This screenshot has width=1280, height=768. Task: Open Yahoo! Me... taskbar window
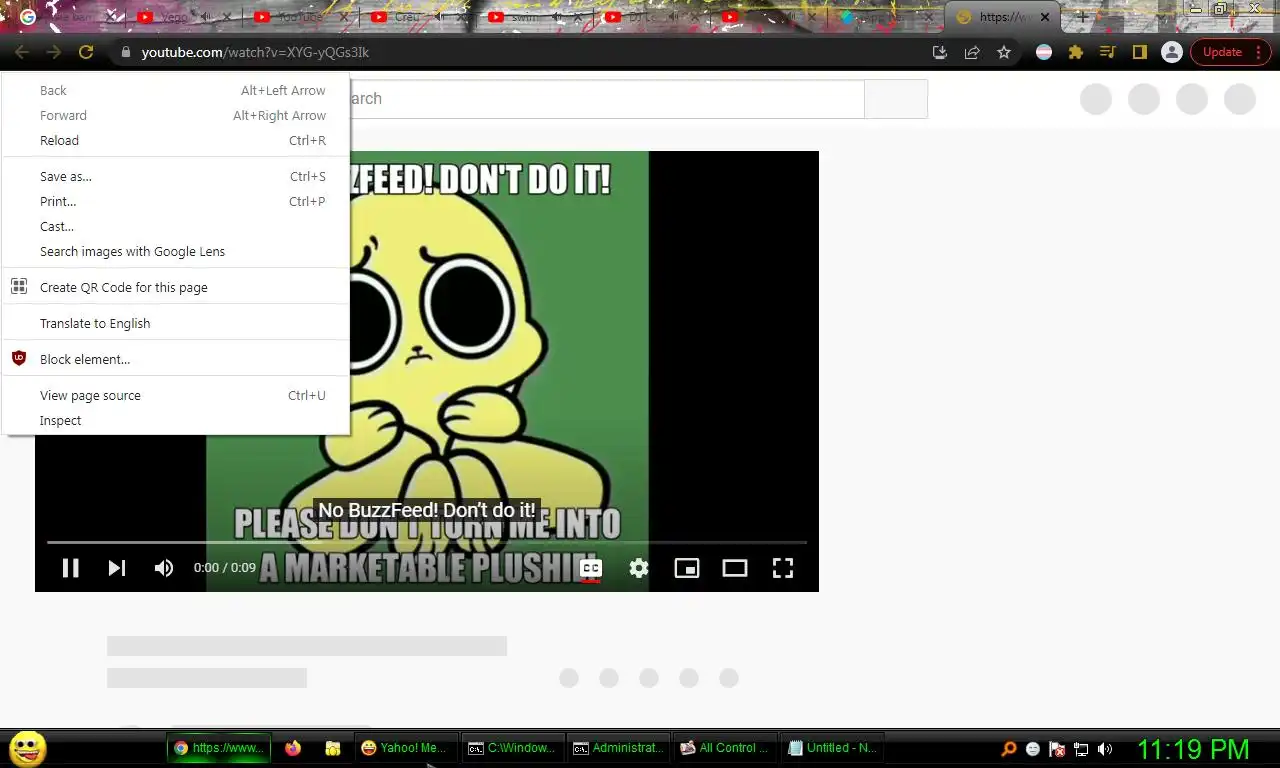click(406, 748)
